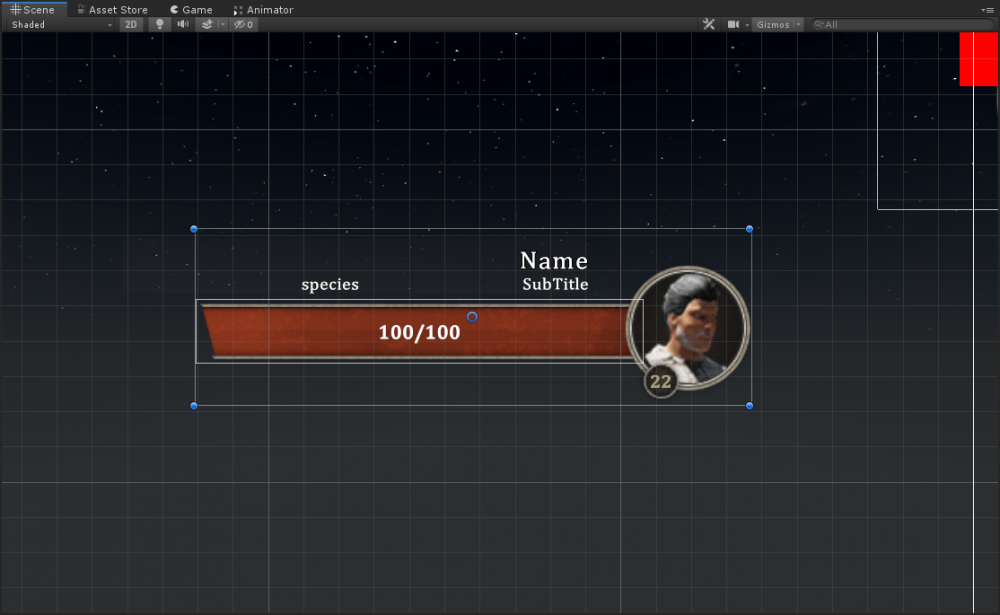
Task: Open the Scene view context menu at top right
Action: pos(988,9)
